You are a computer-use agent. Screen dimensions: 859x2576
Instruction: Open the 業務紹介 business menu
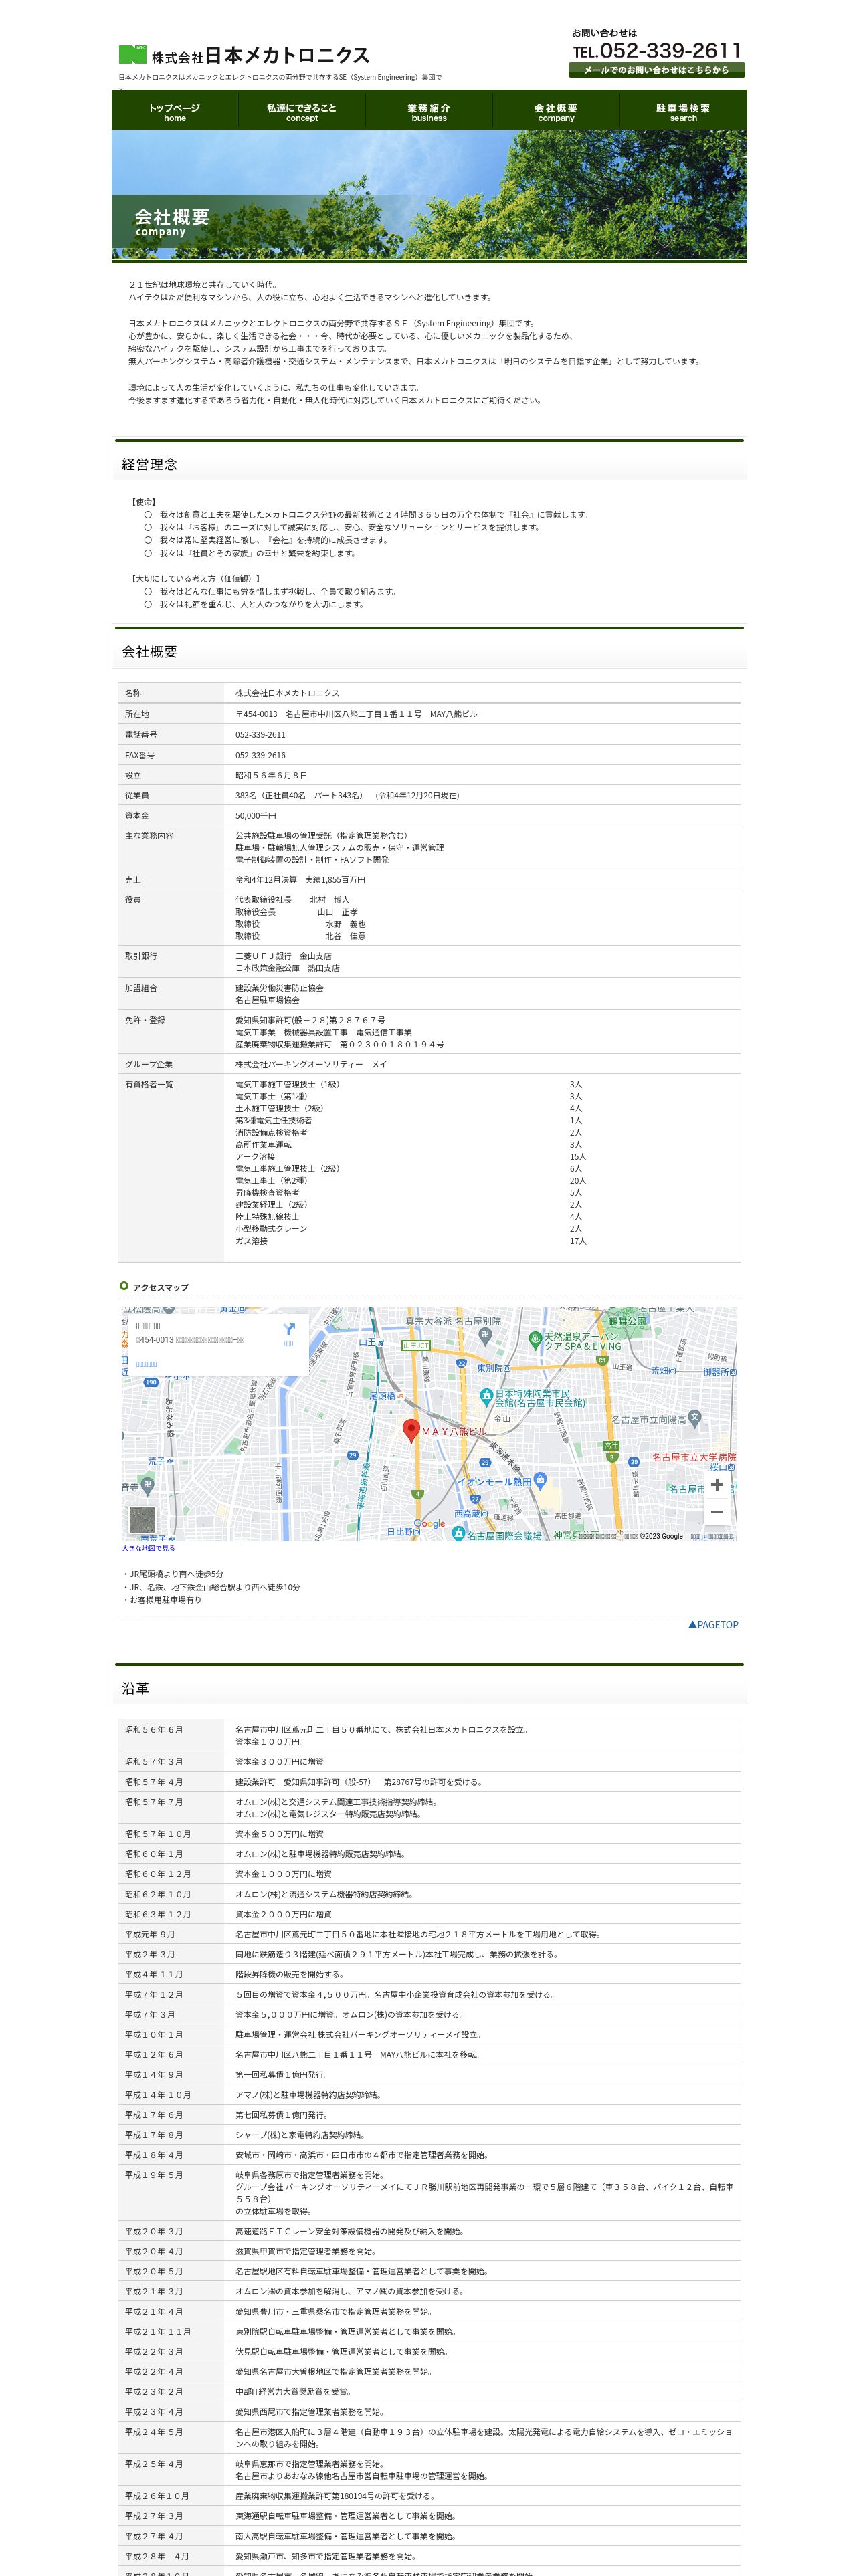429,111
